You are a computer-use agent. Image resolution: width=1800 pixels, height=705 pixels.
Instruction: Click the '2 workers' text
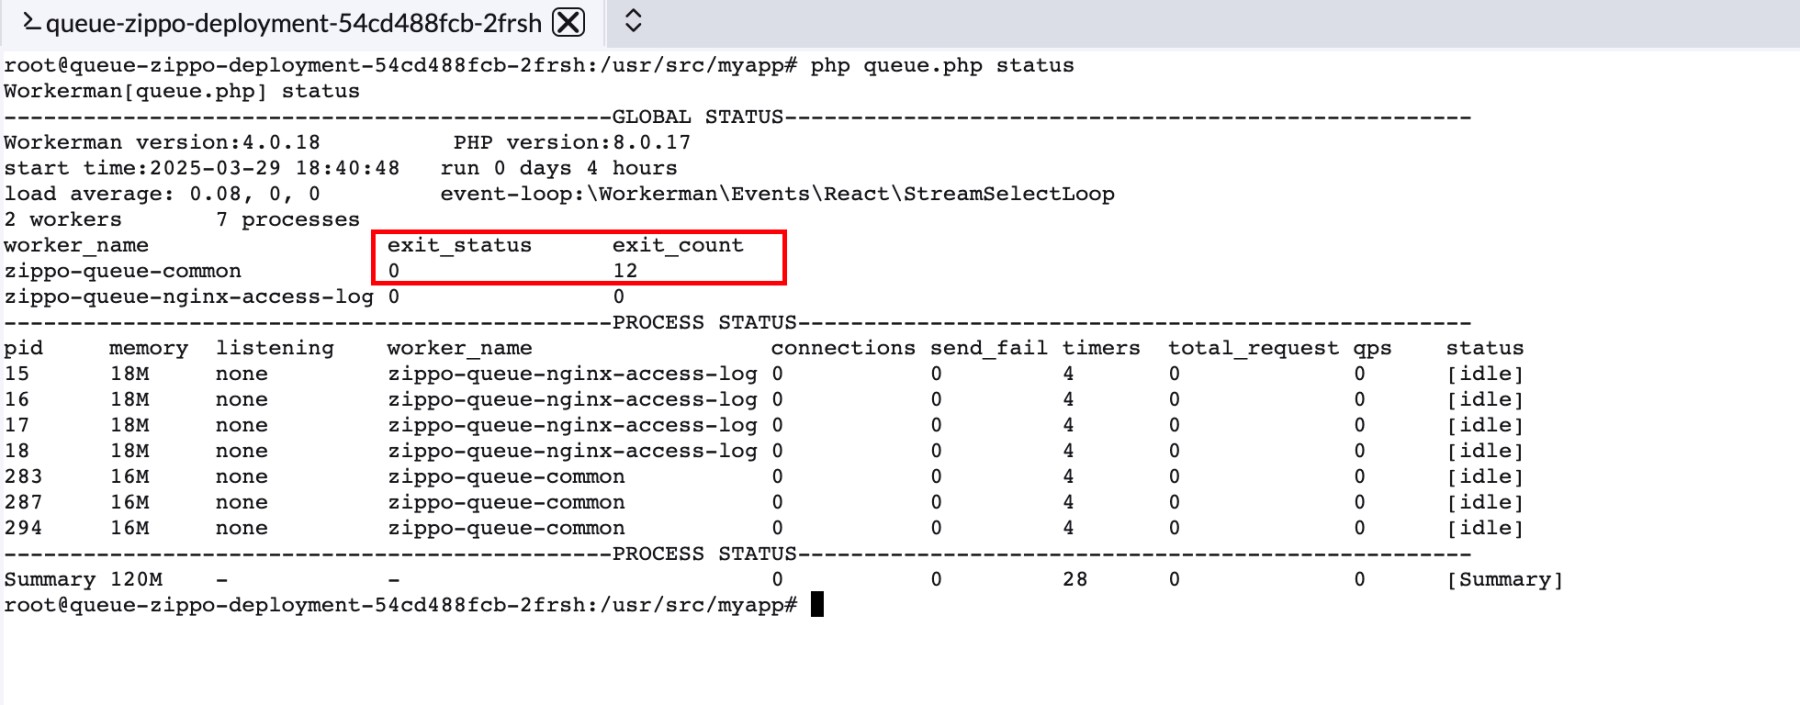(x=62, y=219)
